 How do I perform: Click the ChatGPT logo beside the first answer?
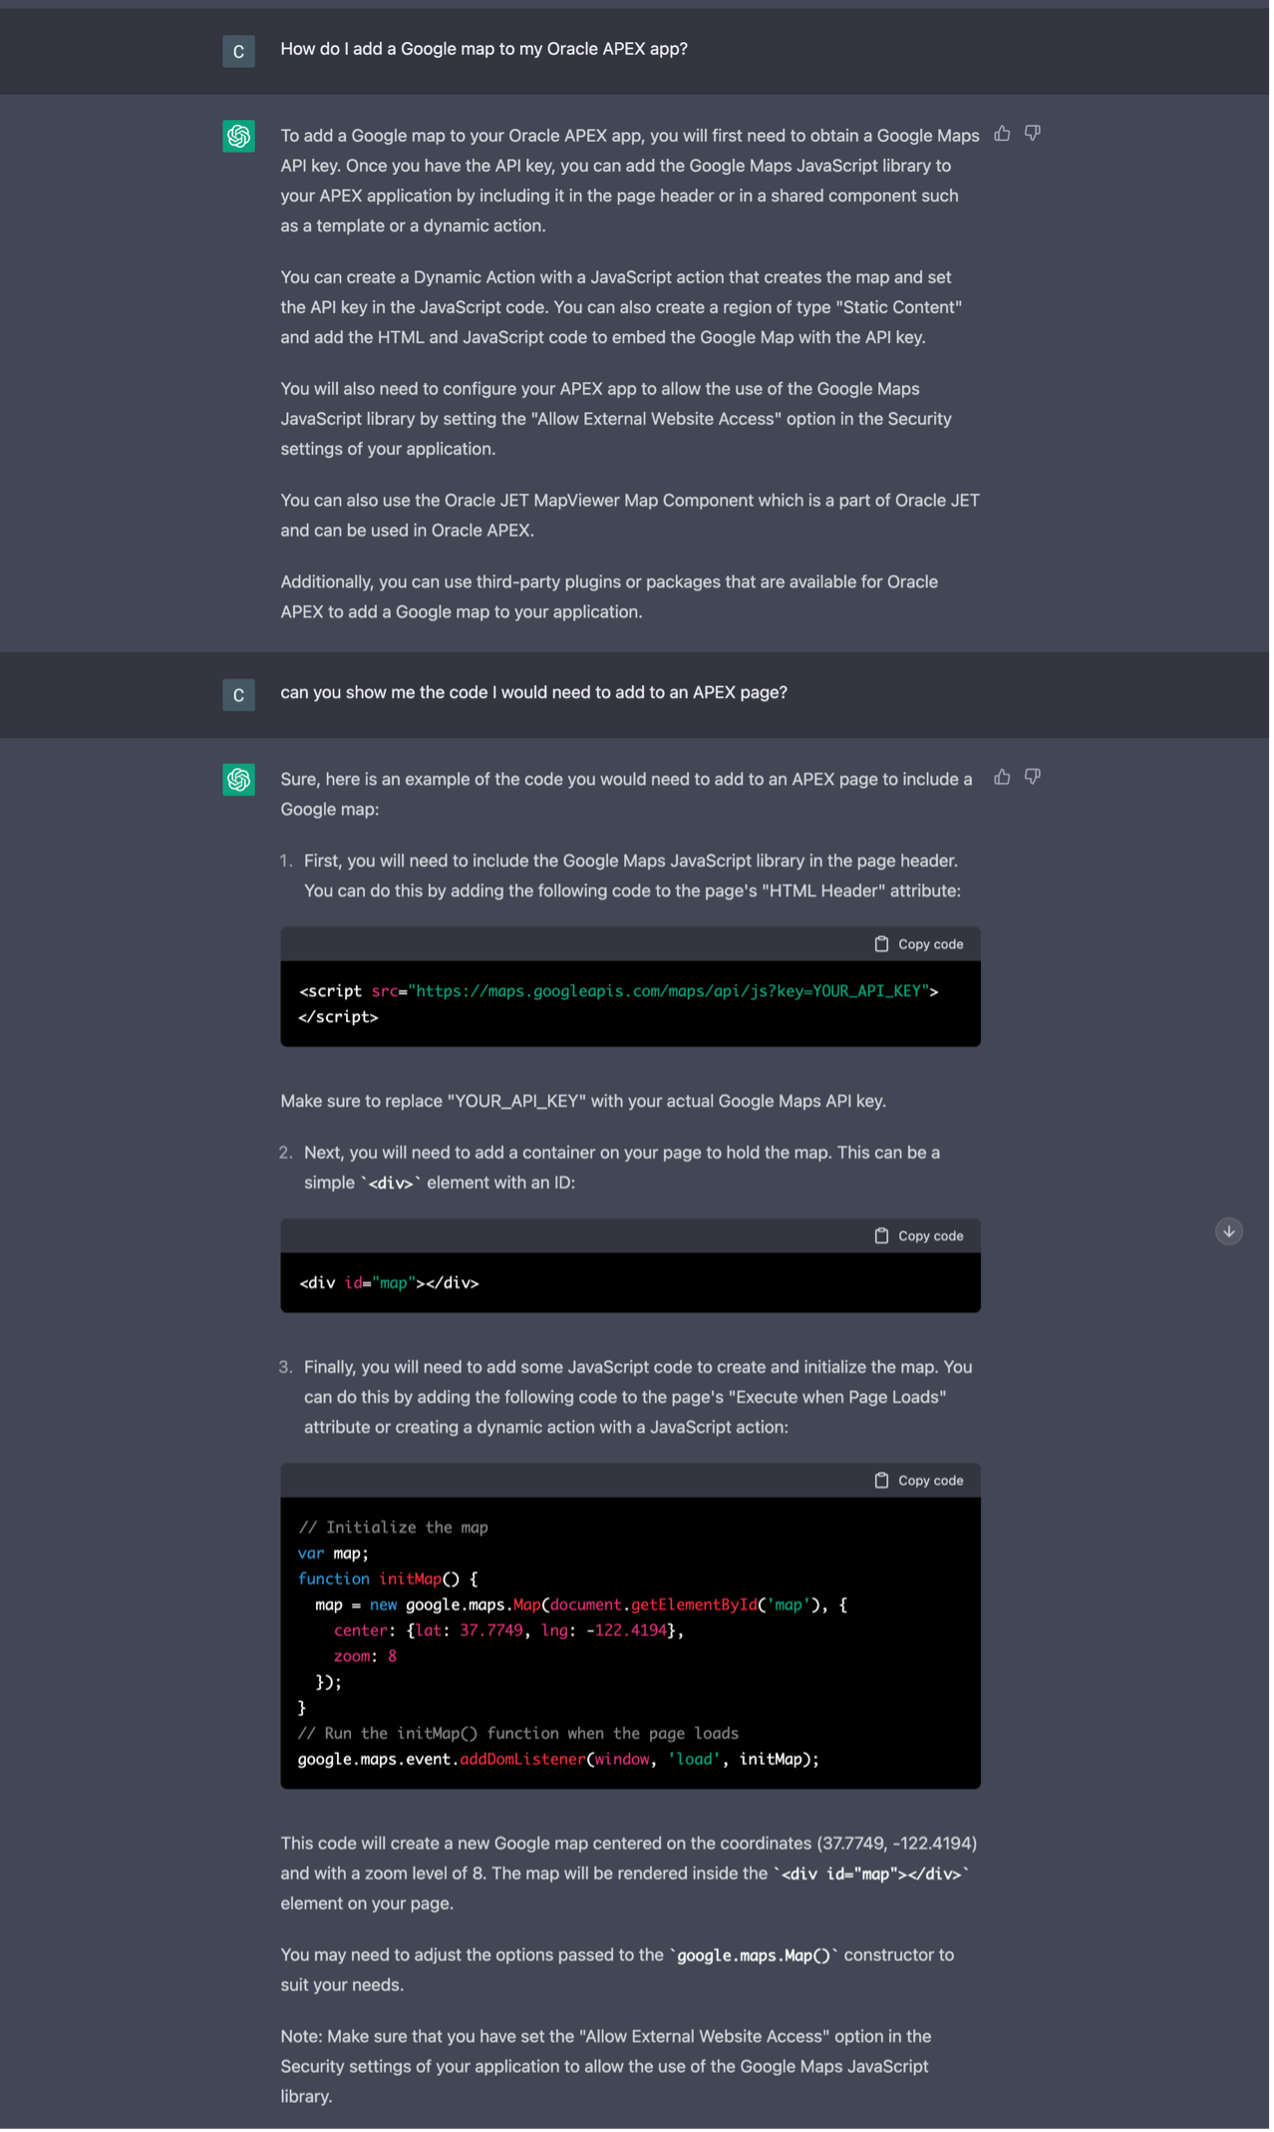238,136
